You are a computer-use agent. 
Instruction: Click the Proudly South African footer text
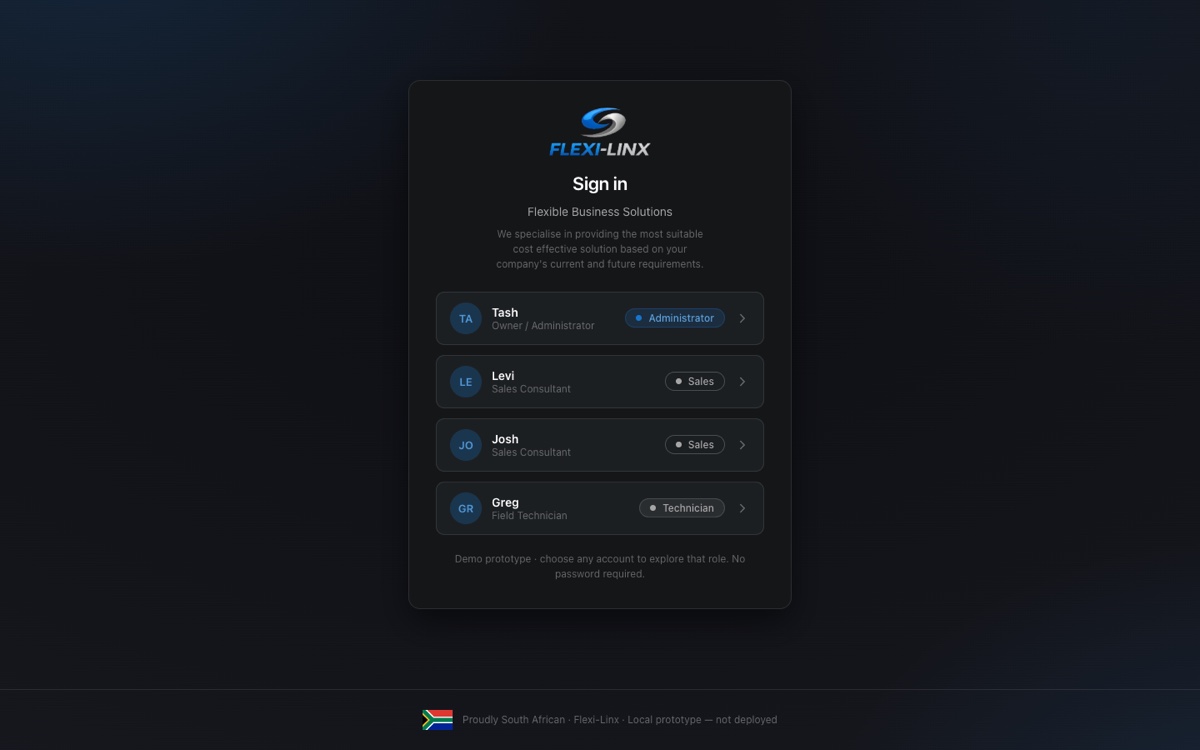click(619, 720)
